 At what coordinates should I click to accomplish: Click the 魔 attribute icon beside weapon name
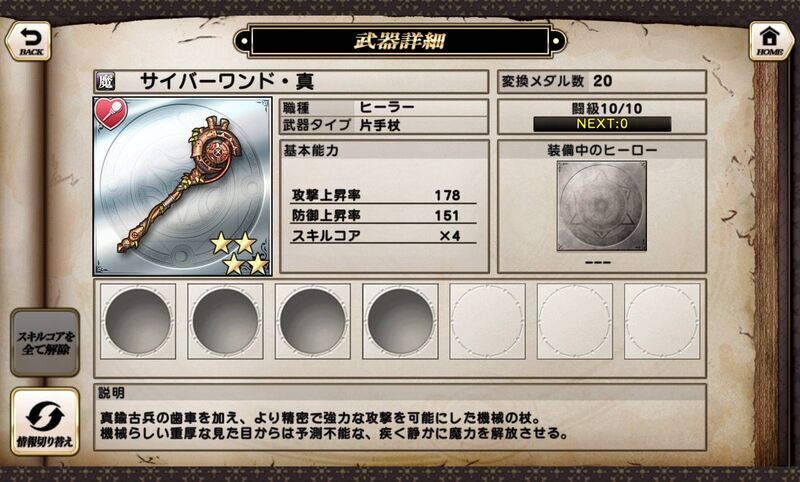[105, 81]
